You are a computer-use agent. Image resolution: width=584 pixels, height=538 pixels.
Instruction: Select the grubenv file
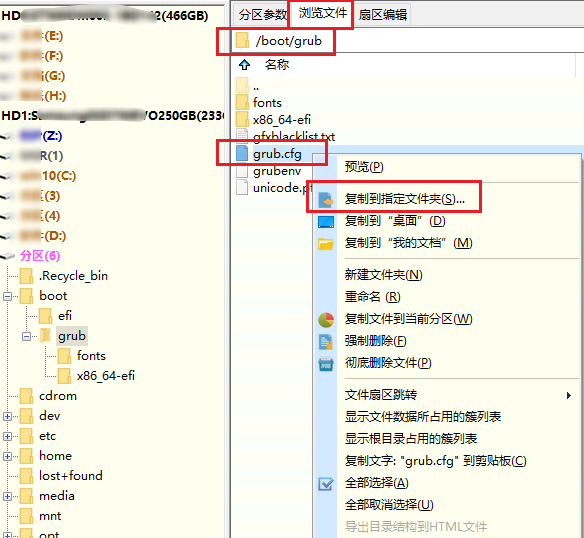277,171
